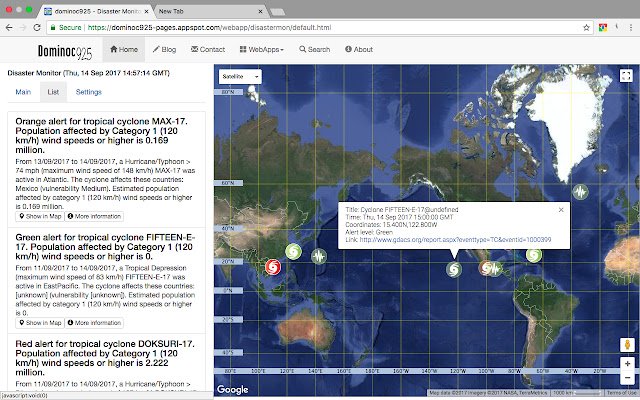Click the green cyclone marker near Taiwan
The width and height of the screenshot is (640, 400).
pyautogui.click(x=293, y=251)
